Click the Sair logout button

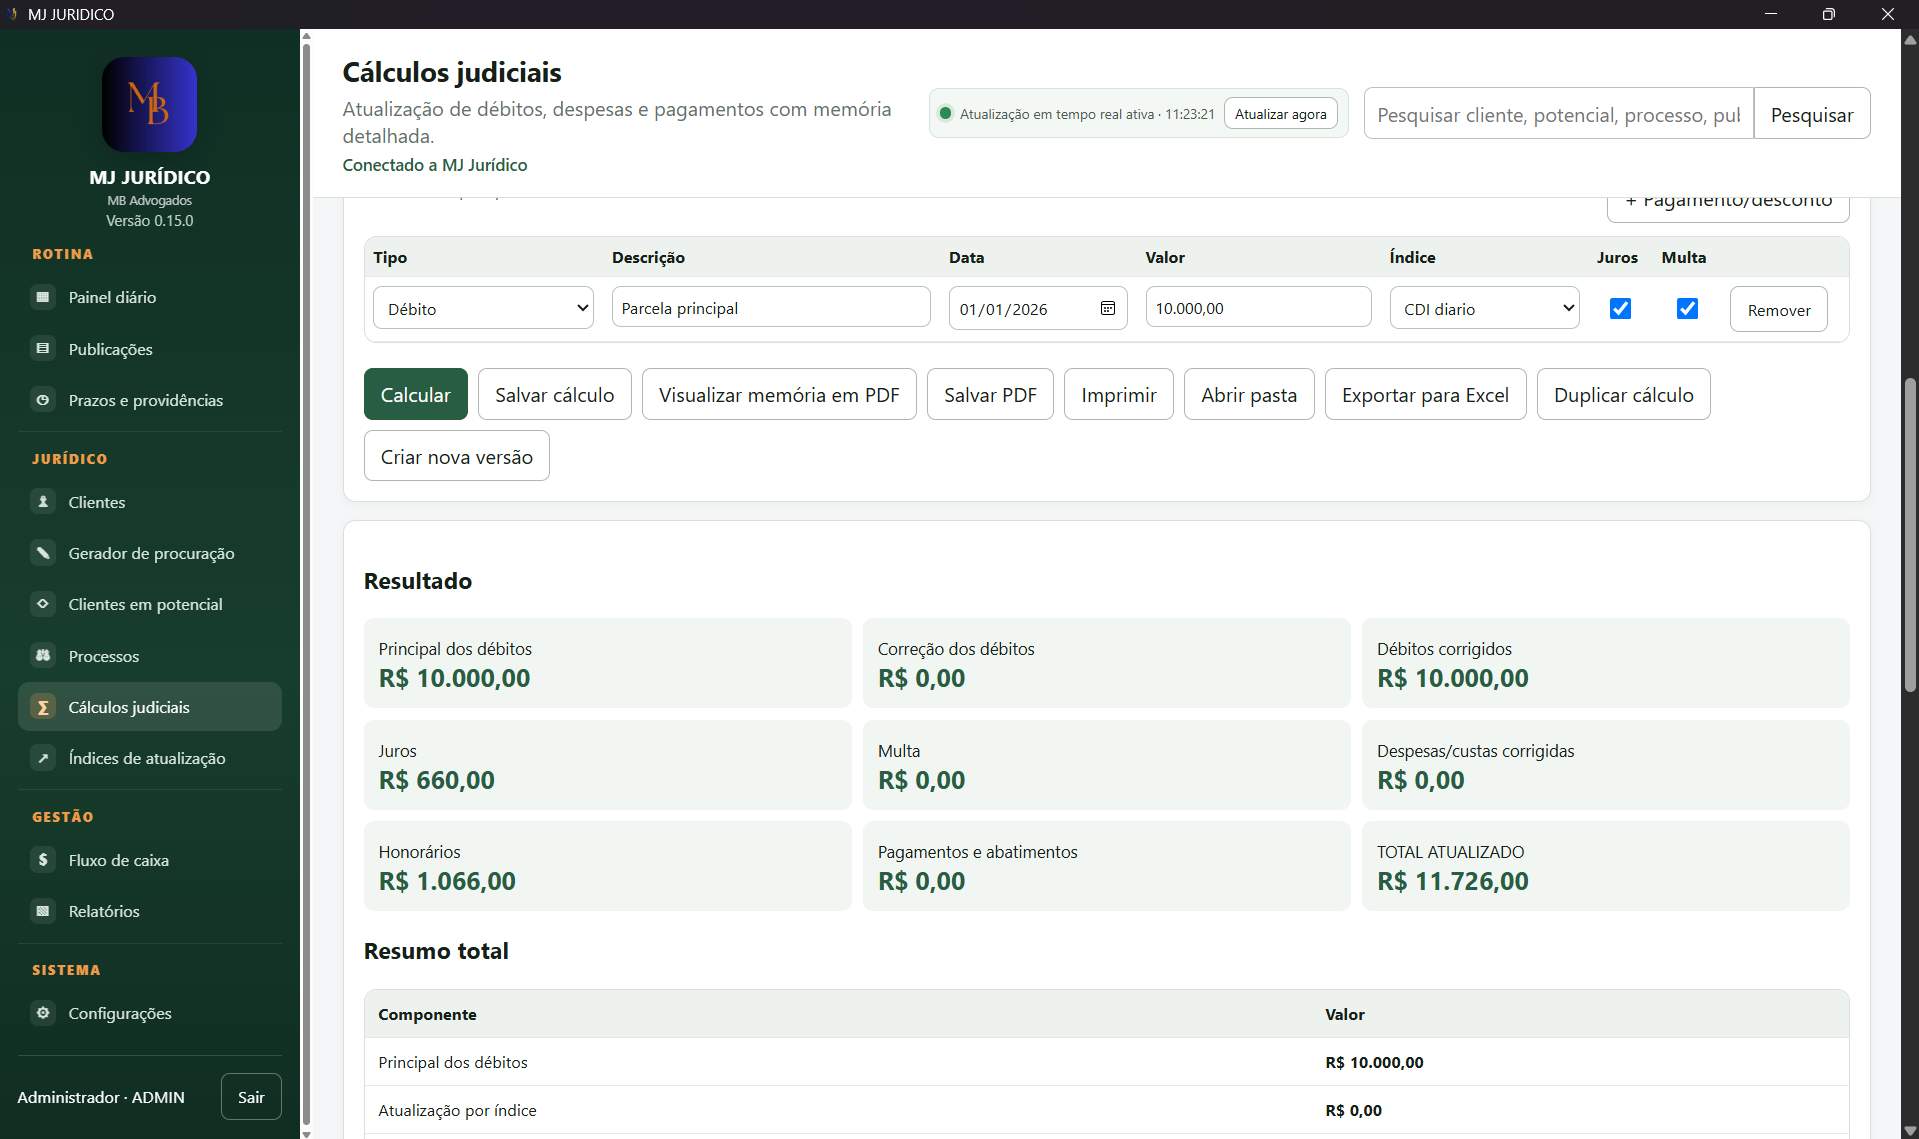[251, 1096]
